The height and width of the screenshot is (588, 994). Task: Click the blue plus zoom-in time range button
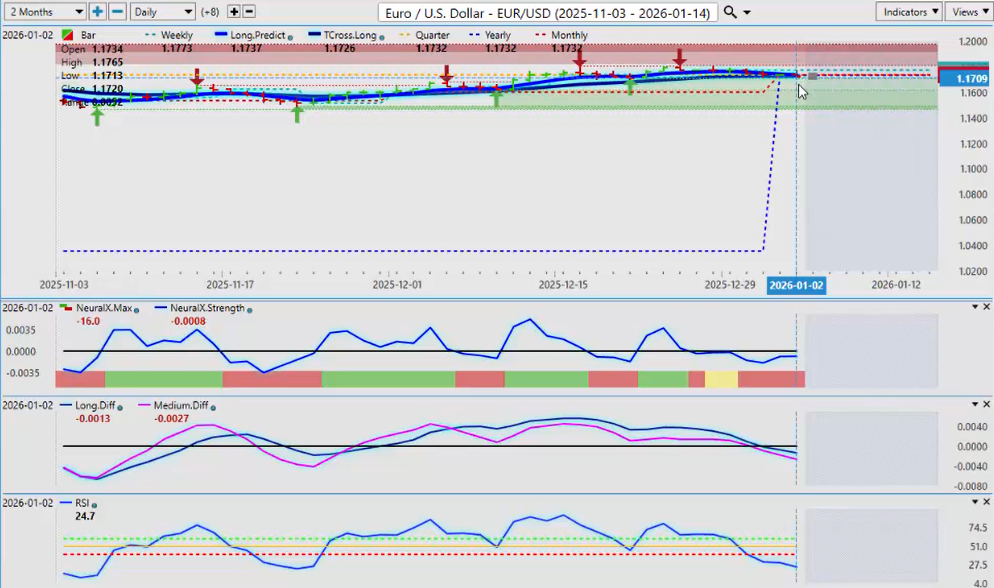tap(97, 12)
